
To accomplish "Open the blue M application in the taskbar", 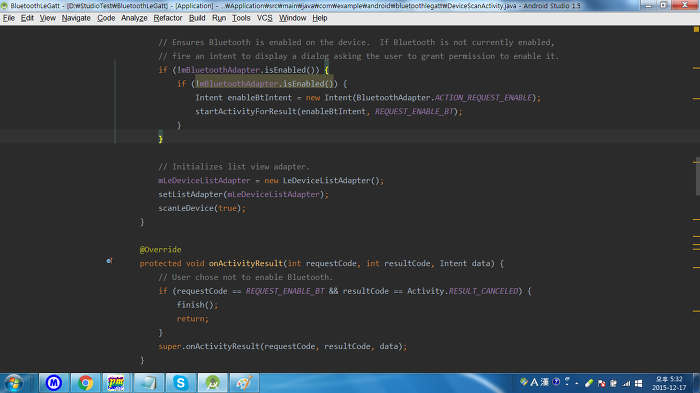I will tap(54, 383).
